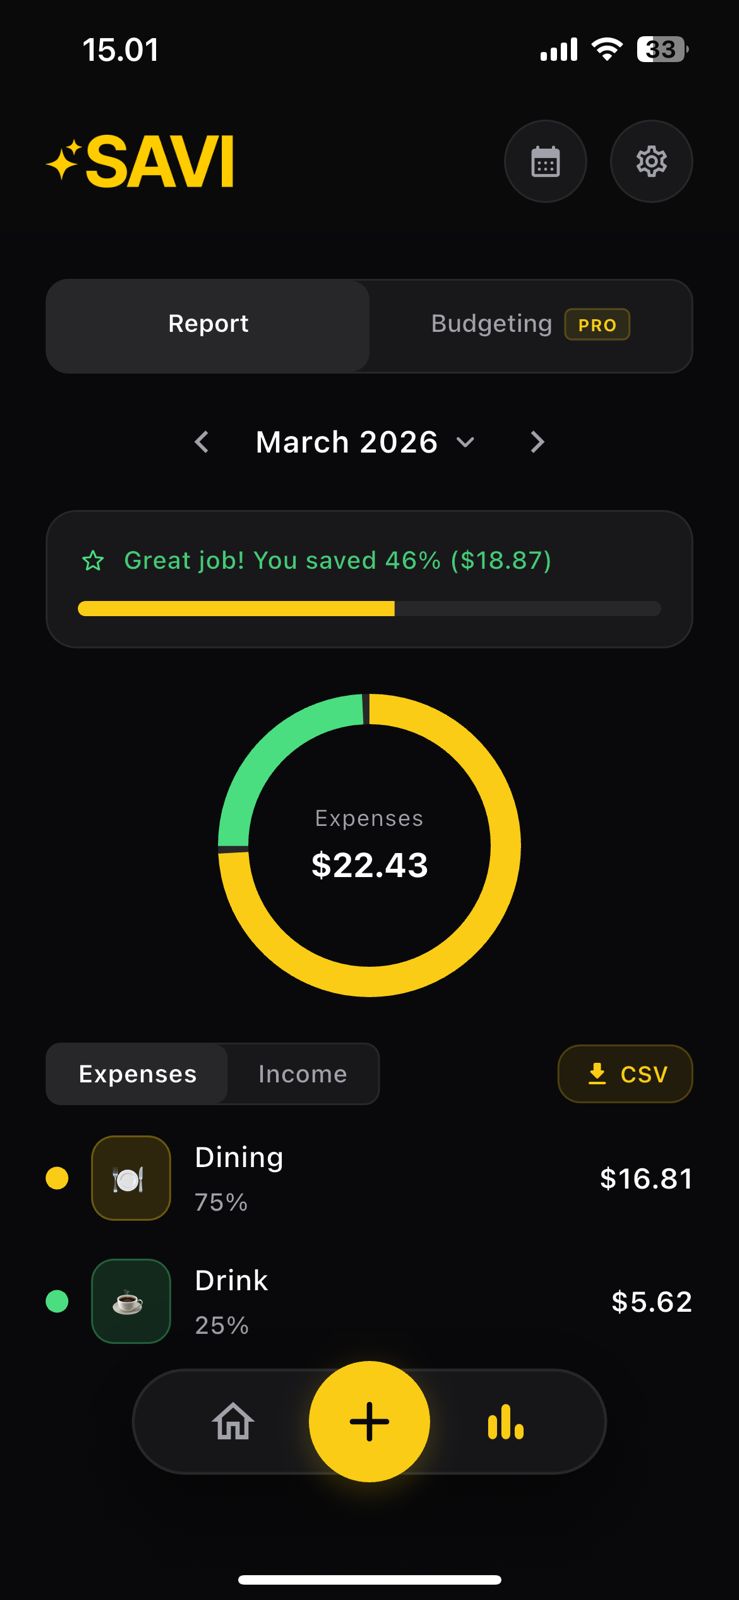Open the bar chart report icon
Viewport: 739px width, 1600px height.
[505, 1421]
